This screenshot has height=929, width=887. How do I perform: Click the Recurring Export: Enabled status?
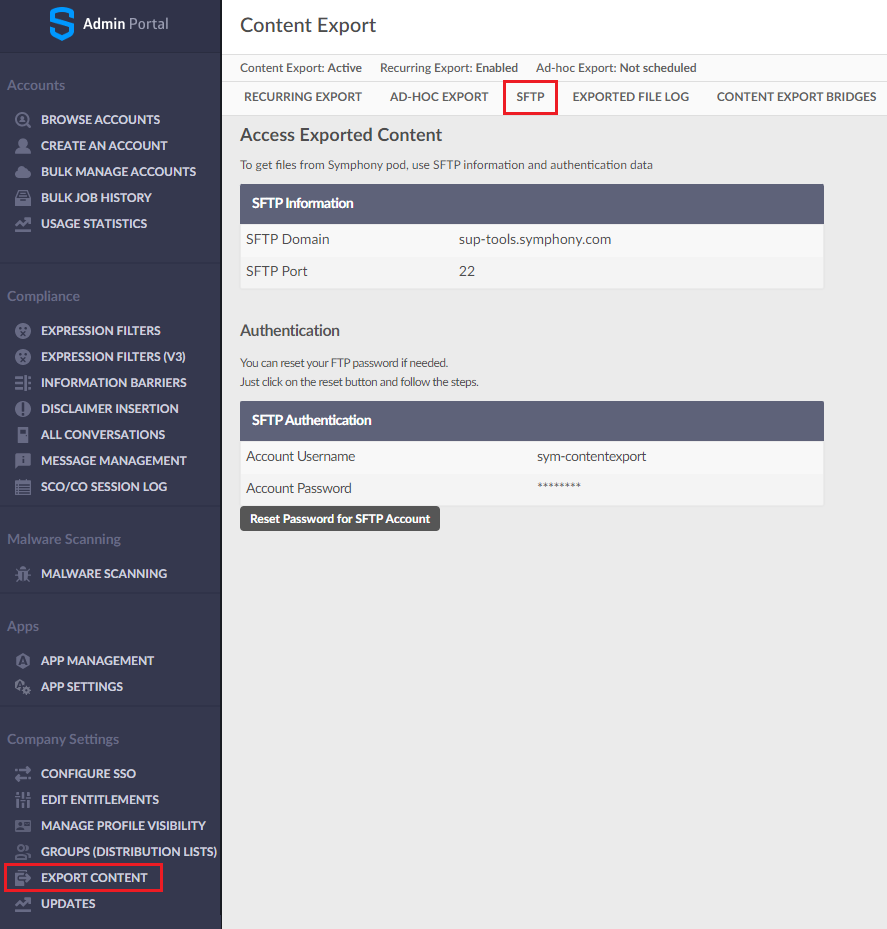(x=449, y=68)
